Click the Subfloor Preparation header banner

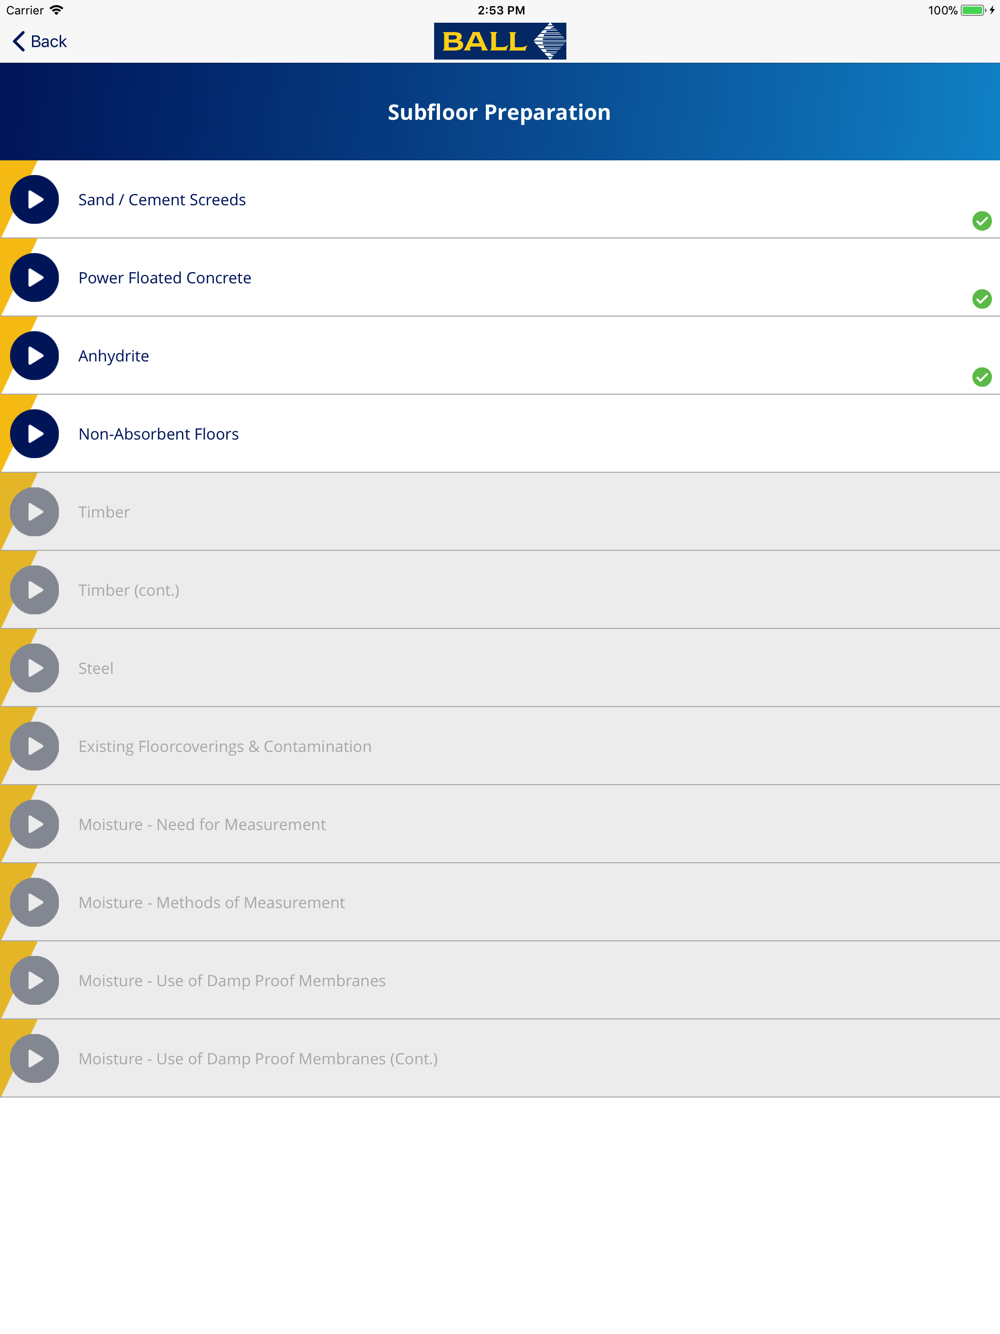tap(500, 112)
